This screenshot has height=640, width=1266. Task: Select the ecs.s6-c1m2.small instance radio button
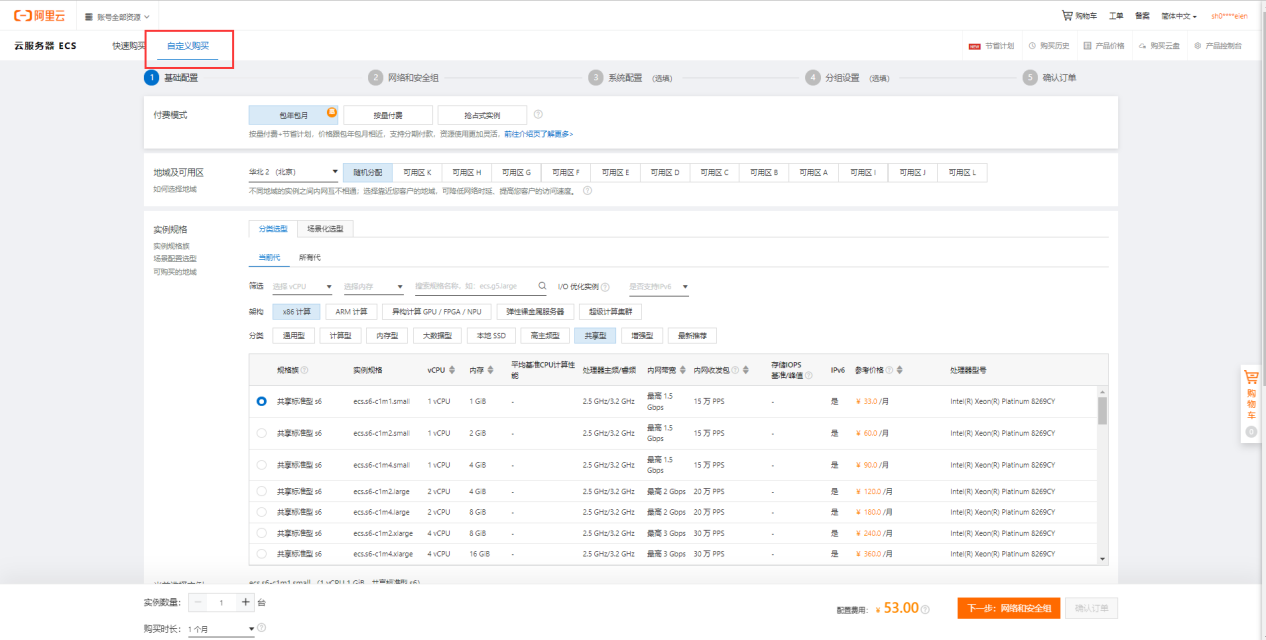pos(261,433)
